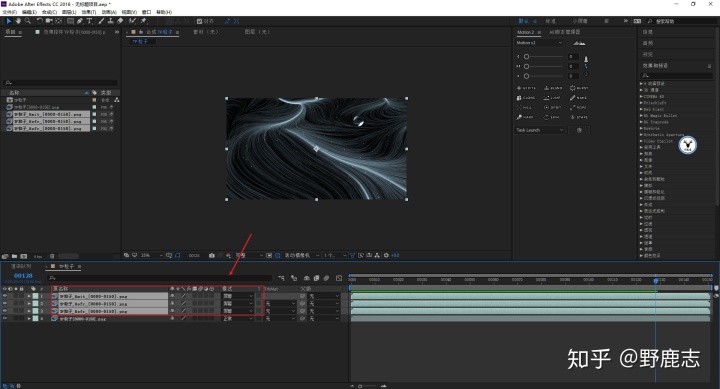
Task: Choose the Pen tool
Action: click(x=80, y=21)
